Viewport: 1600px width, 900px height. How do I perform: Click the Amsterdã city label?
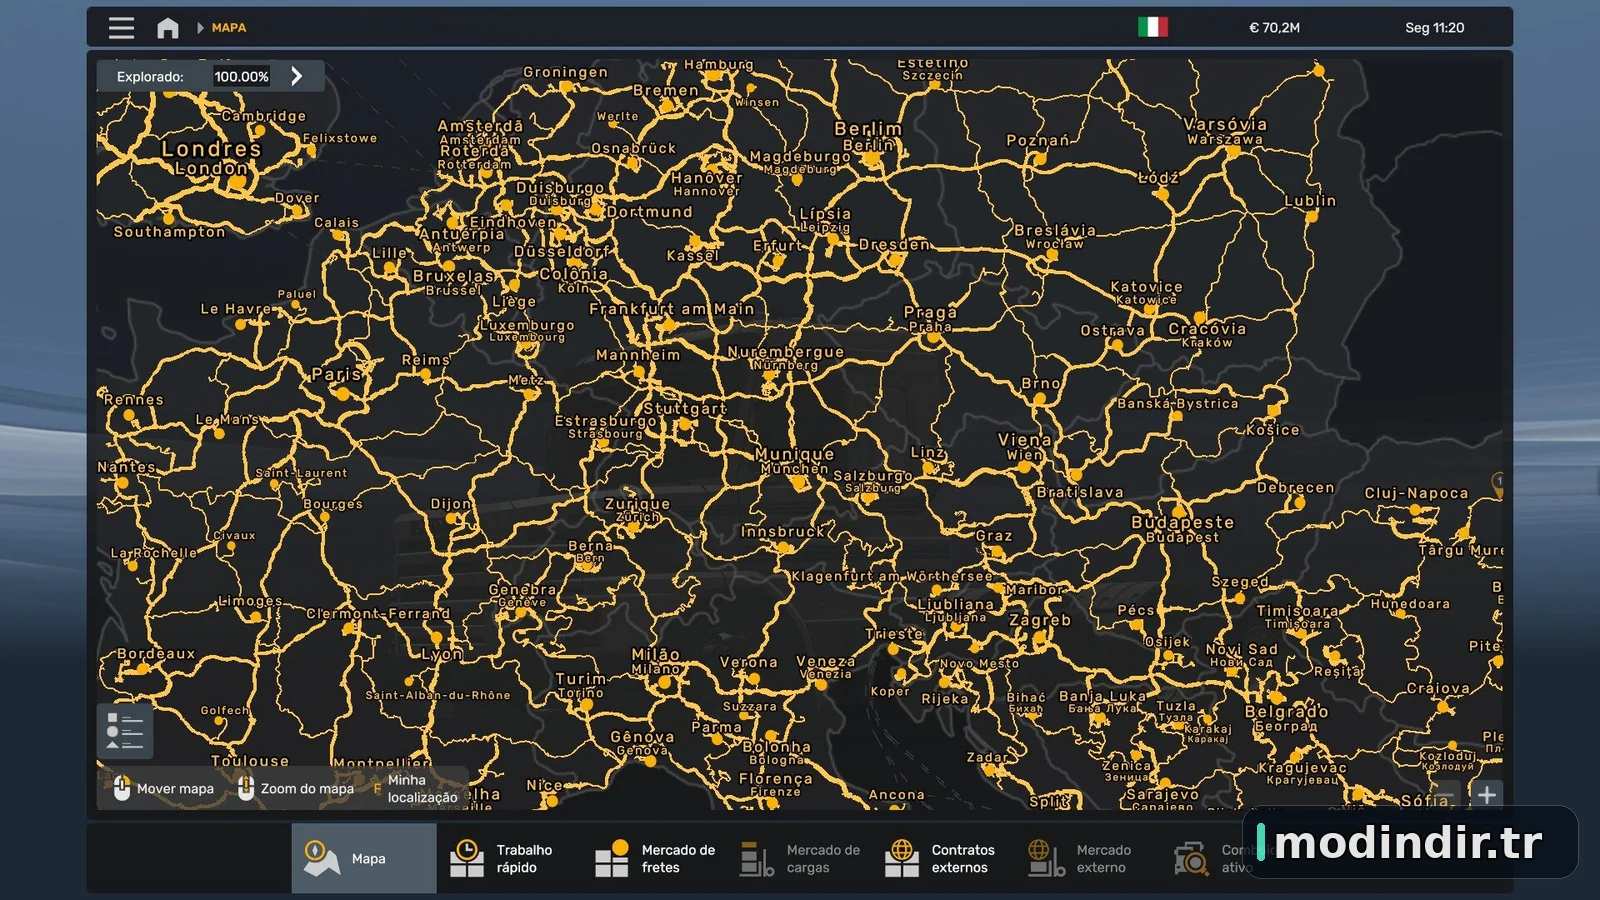point(480,126)
